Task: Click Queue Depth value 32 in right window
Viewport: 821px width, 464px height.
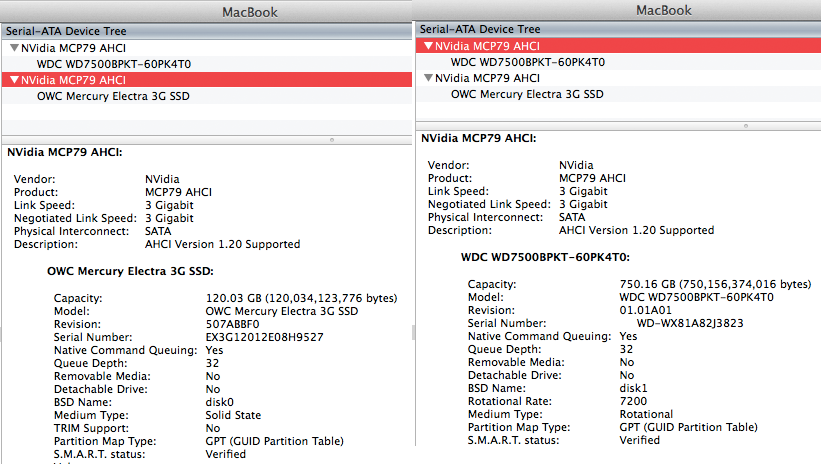Action: pos(626,349)
